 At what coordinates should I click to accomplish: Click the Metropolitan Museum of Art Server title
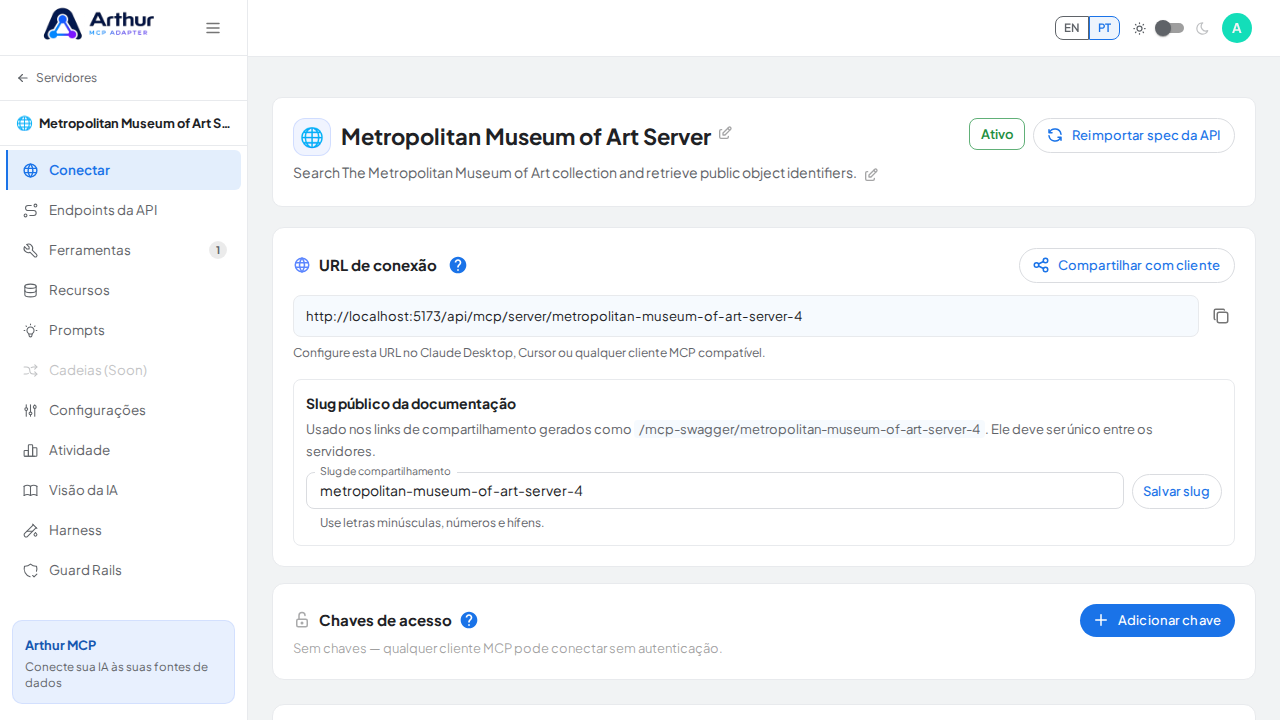click(526, 137)
